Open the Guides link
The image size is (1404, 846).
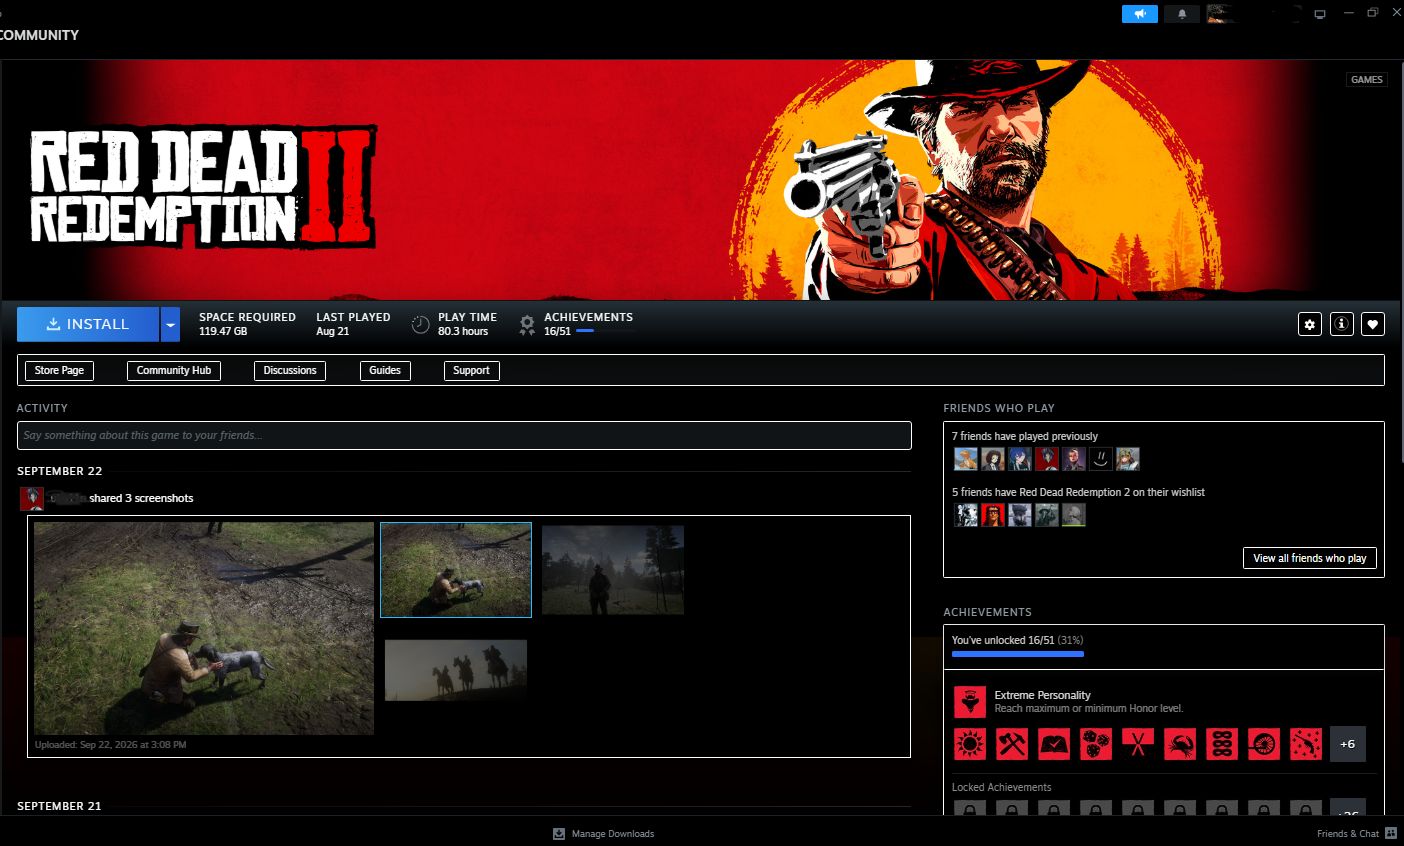(385, 370)
